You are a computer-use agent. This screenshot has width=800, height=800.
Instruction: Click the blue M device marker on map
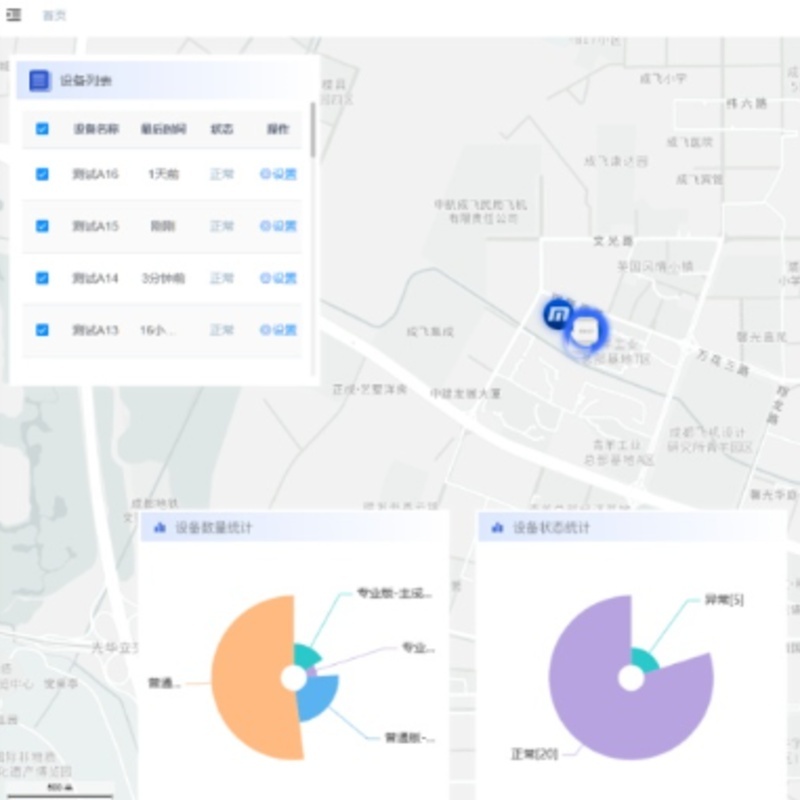558,313
